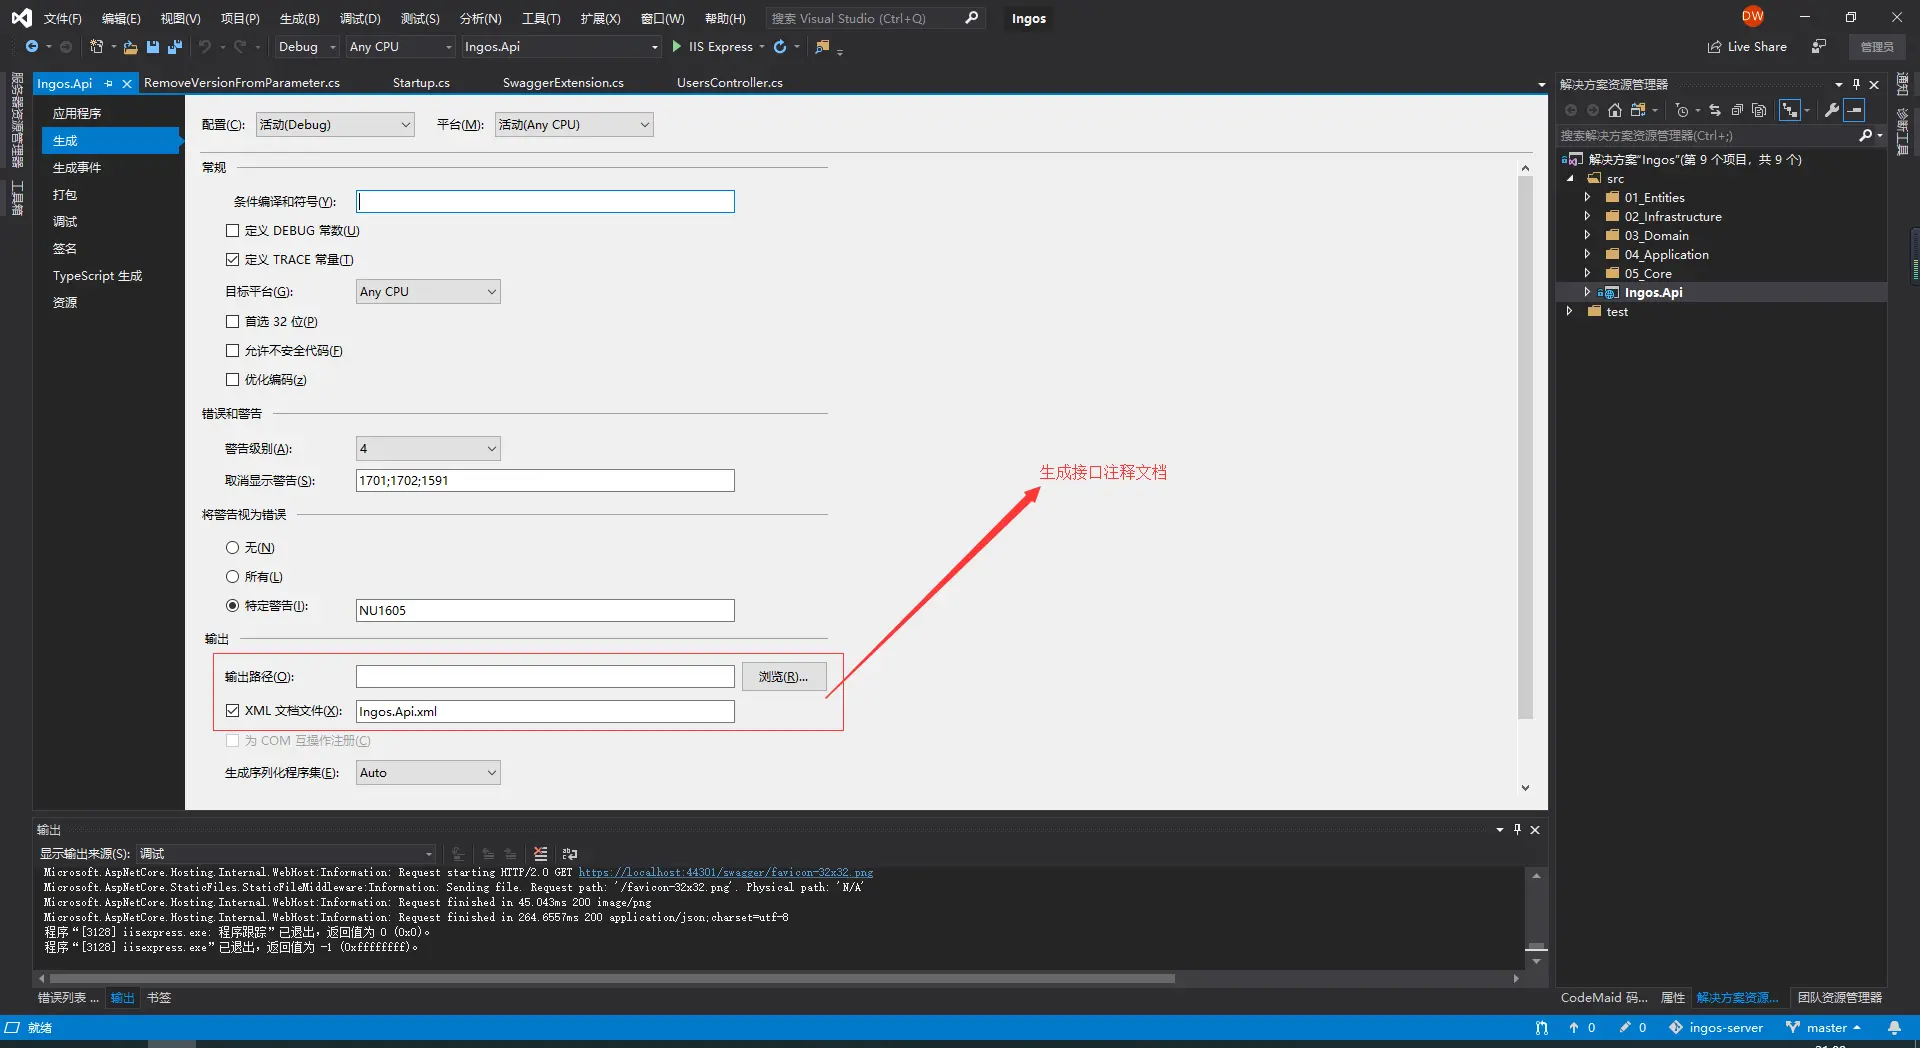Click the notifications bell in status bar
Viewport: 1920px width, 1048px height.
1894,1027
